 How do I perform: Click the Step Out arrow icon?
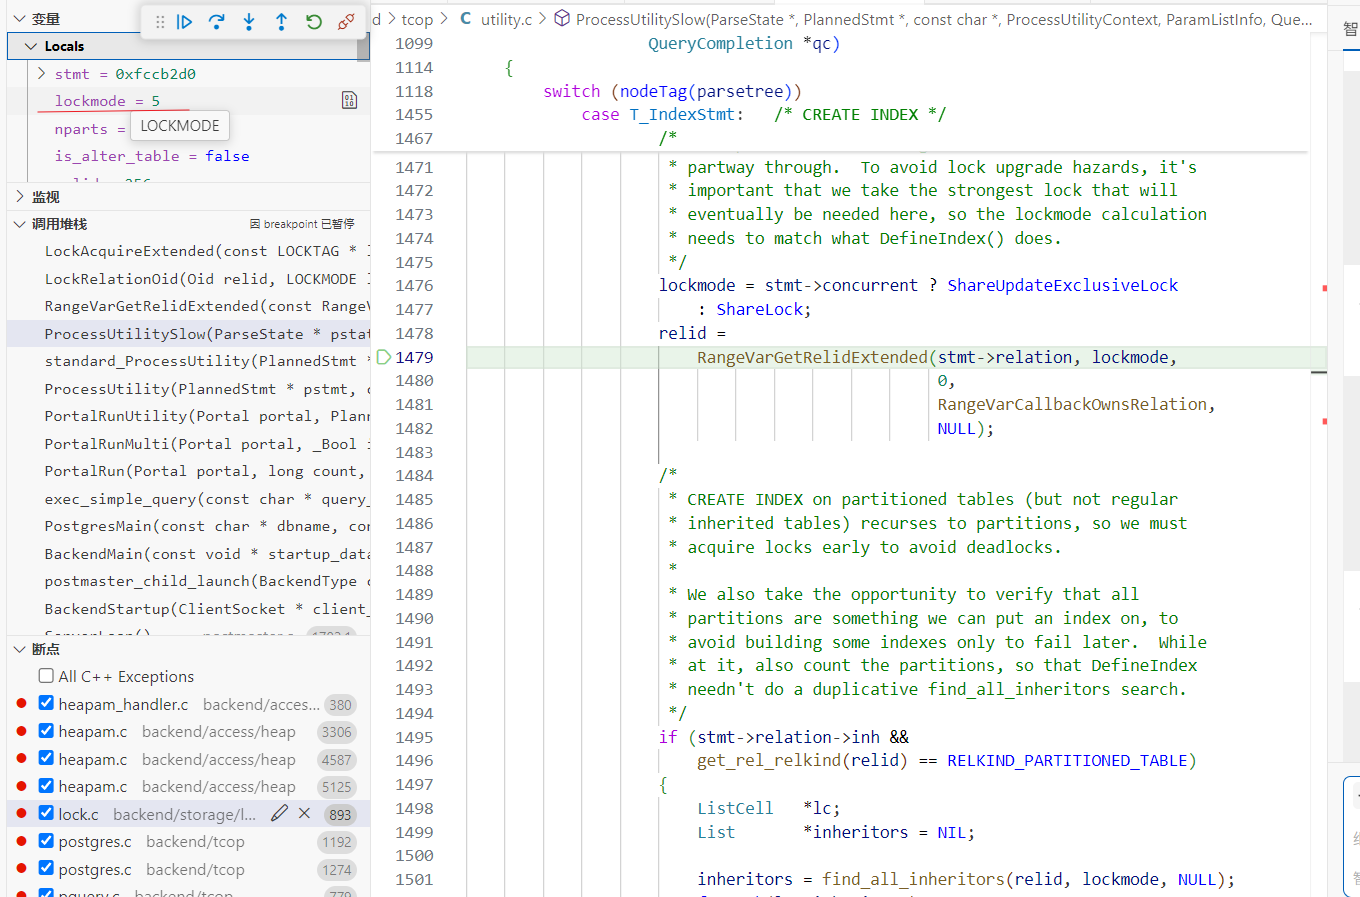pos(281,22)
